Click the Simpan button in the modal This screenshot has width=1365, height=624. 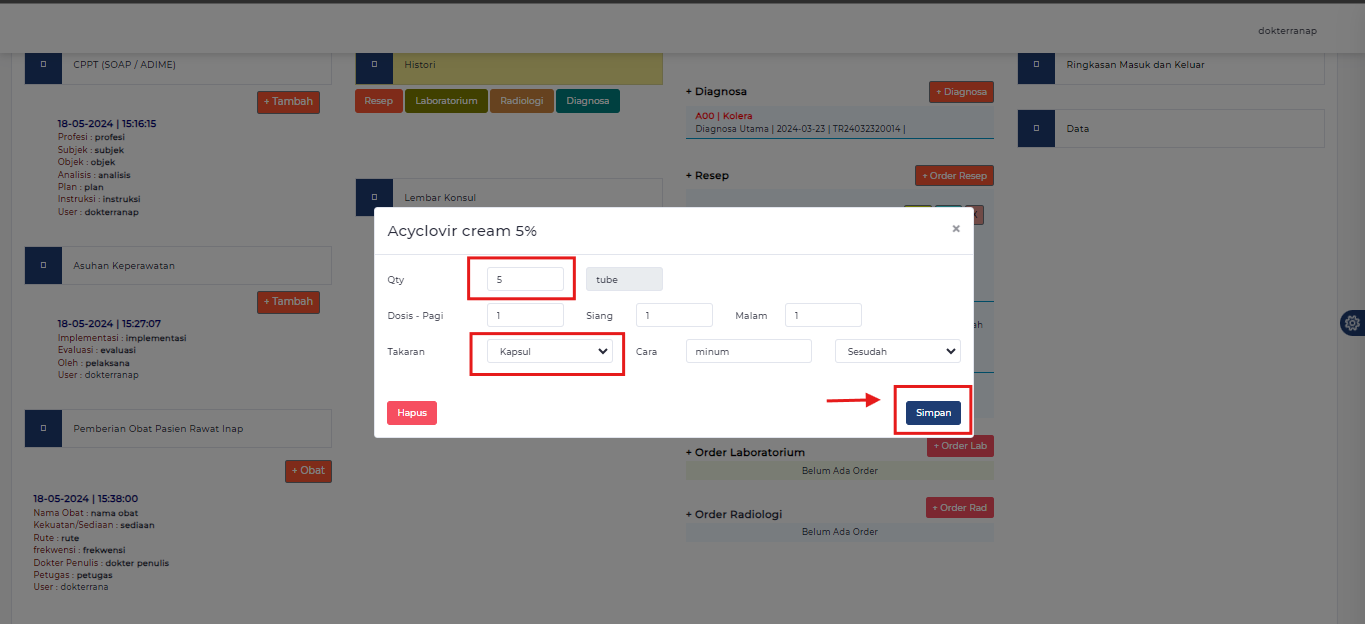point(932,411)
